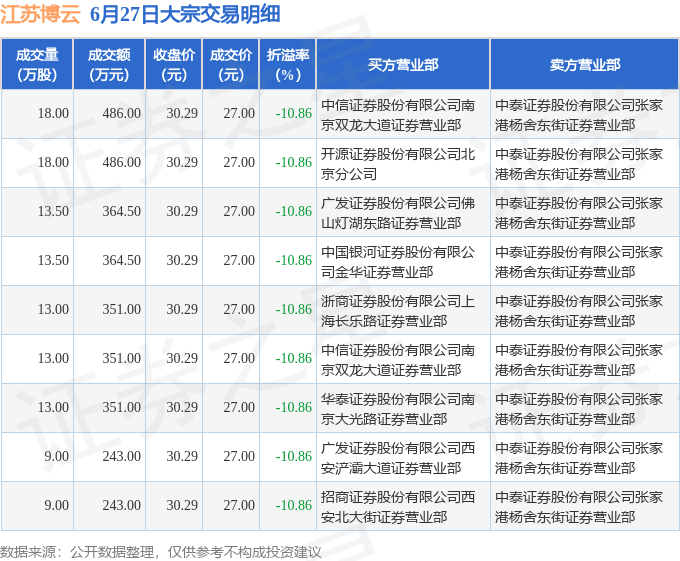Select the 卖方营业部 column header

click(x=585, y=65)
